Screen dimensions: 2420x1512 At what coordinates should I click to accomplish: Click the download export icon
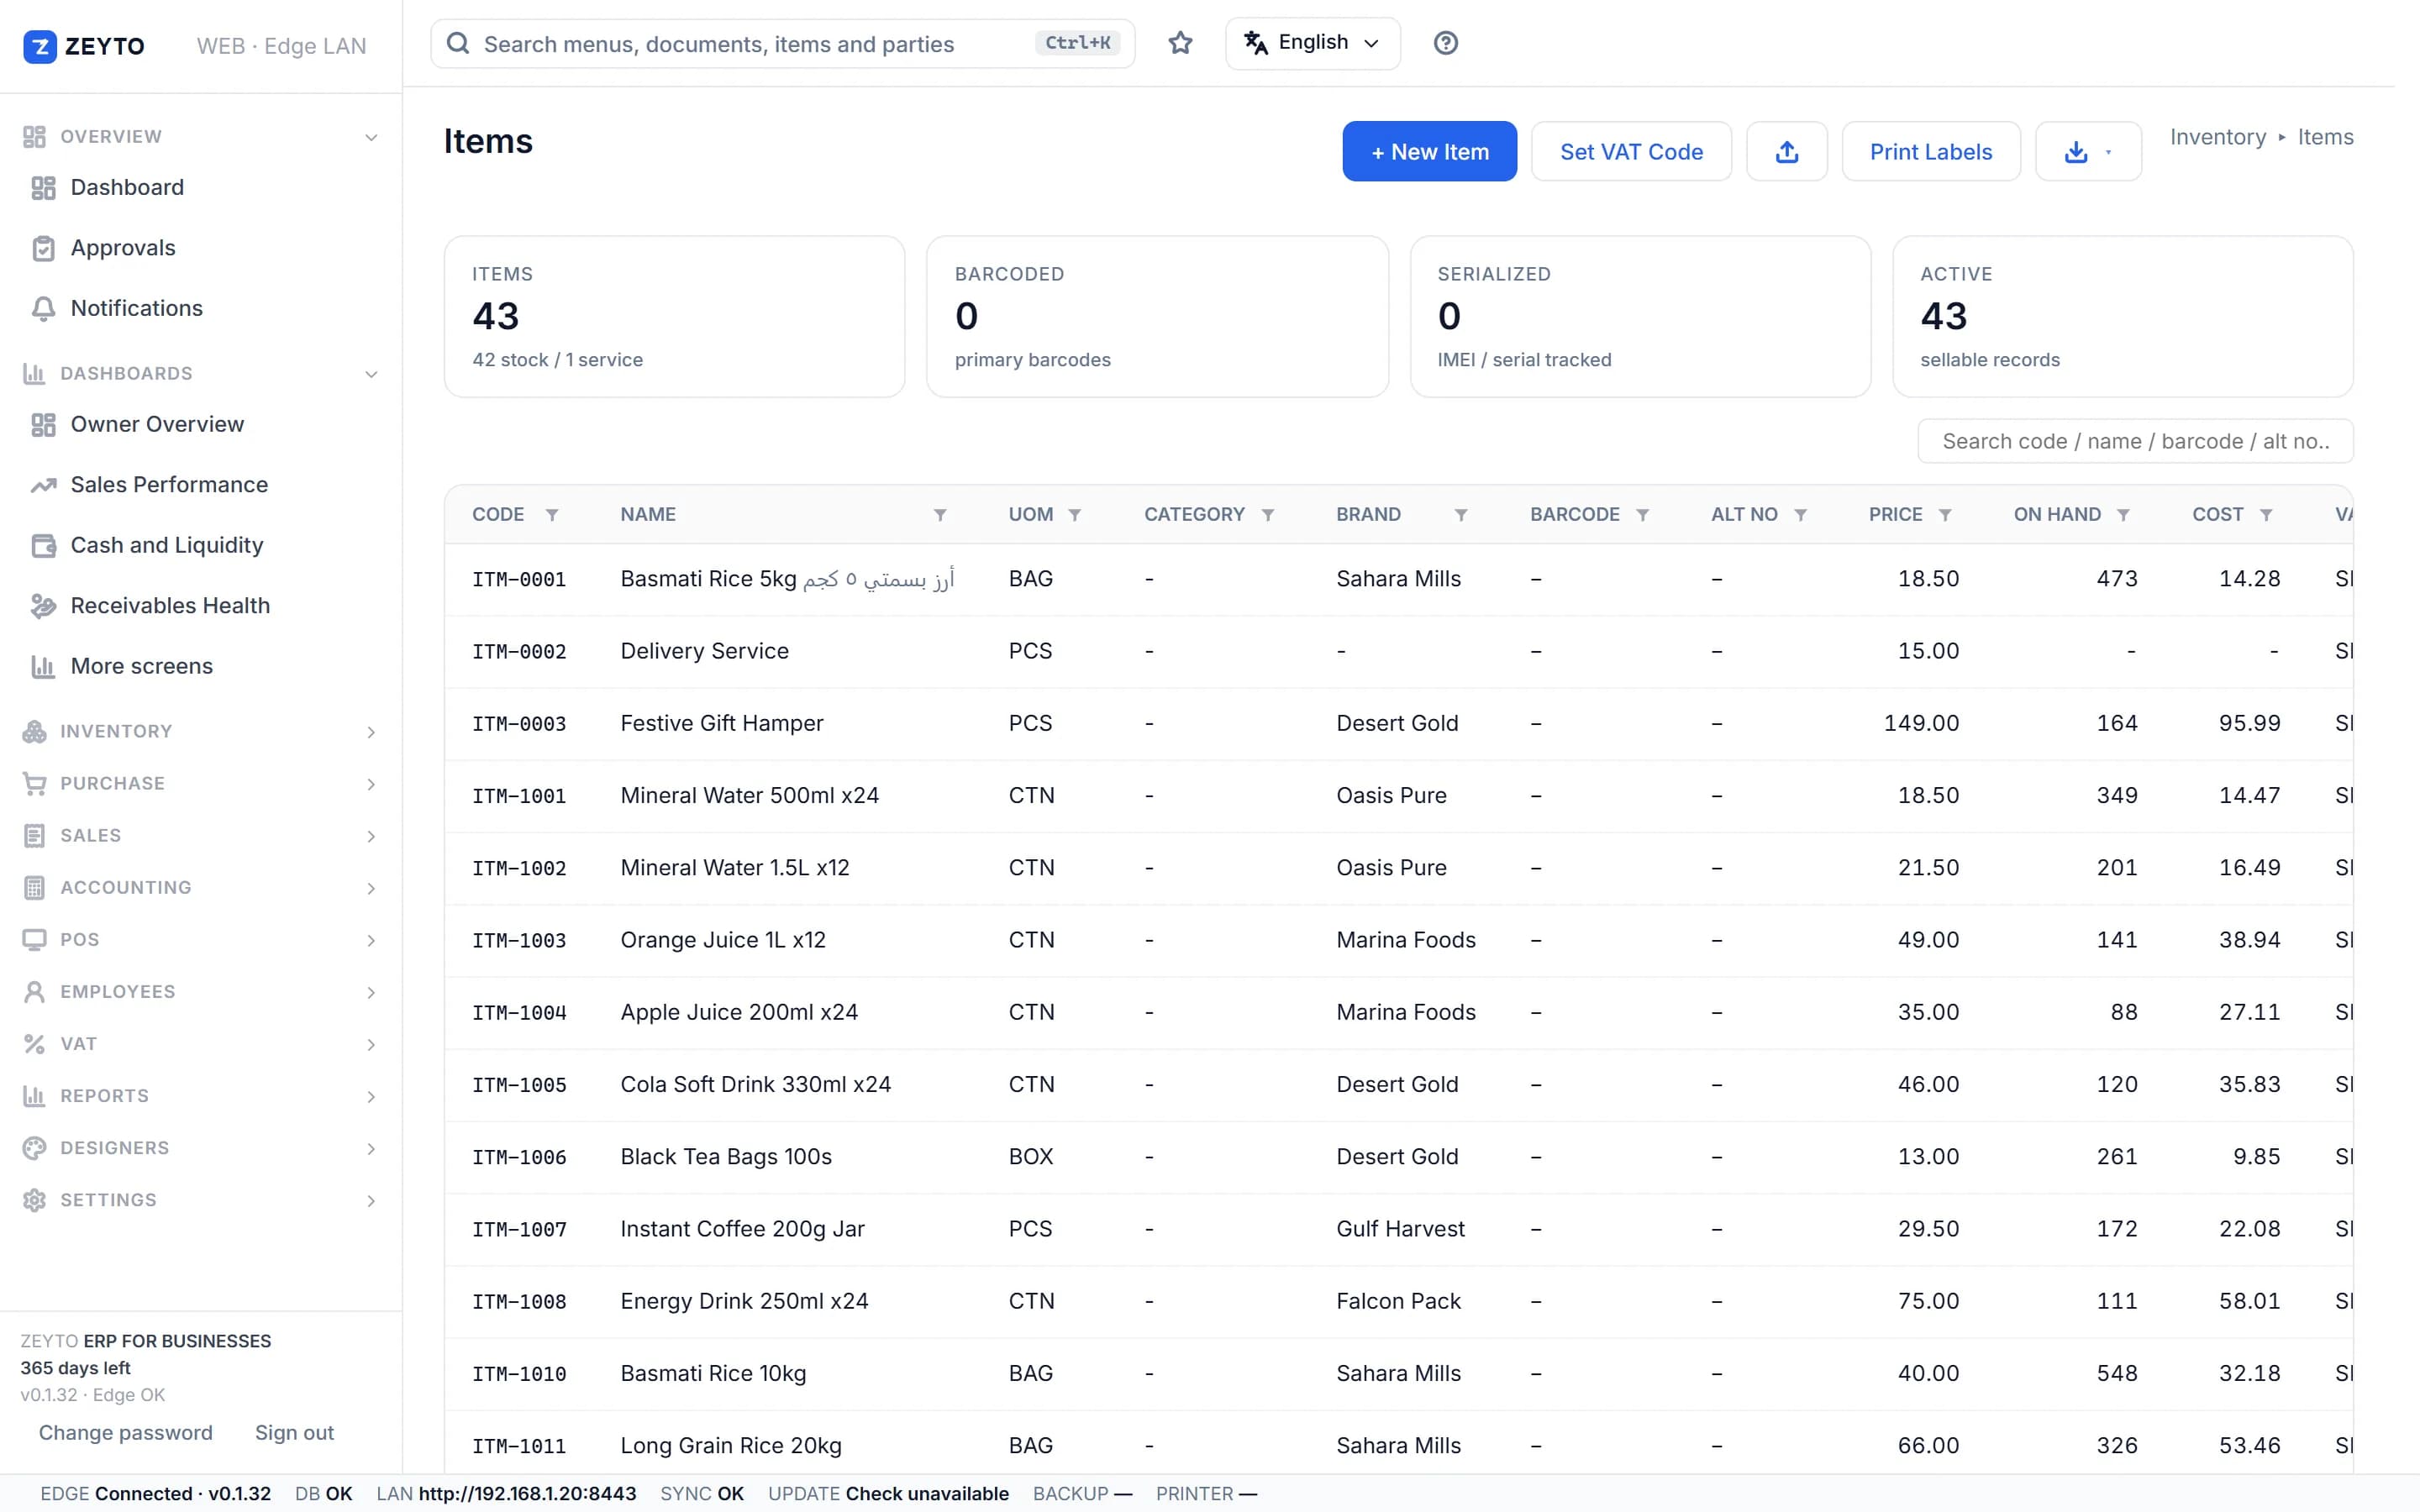(x=2076, y=152)
